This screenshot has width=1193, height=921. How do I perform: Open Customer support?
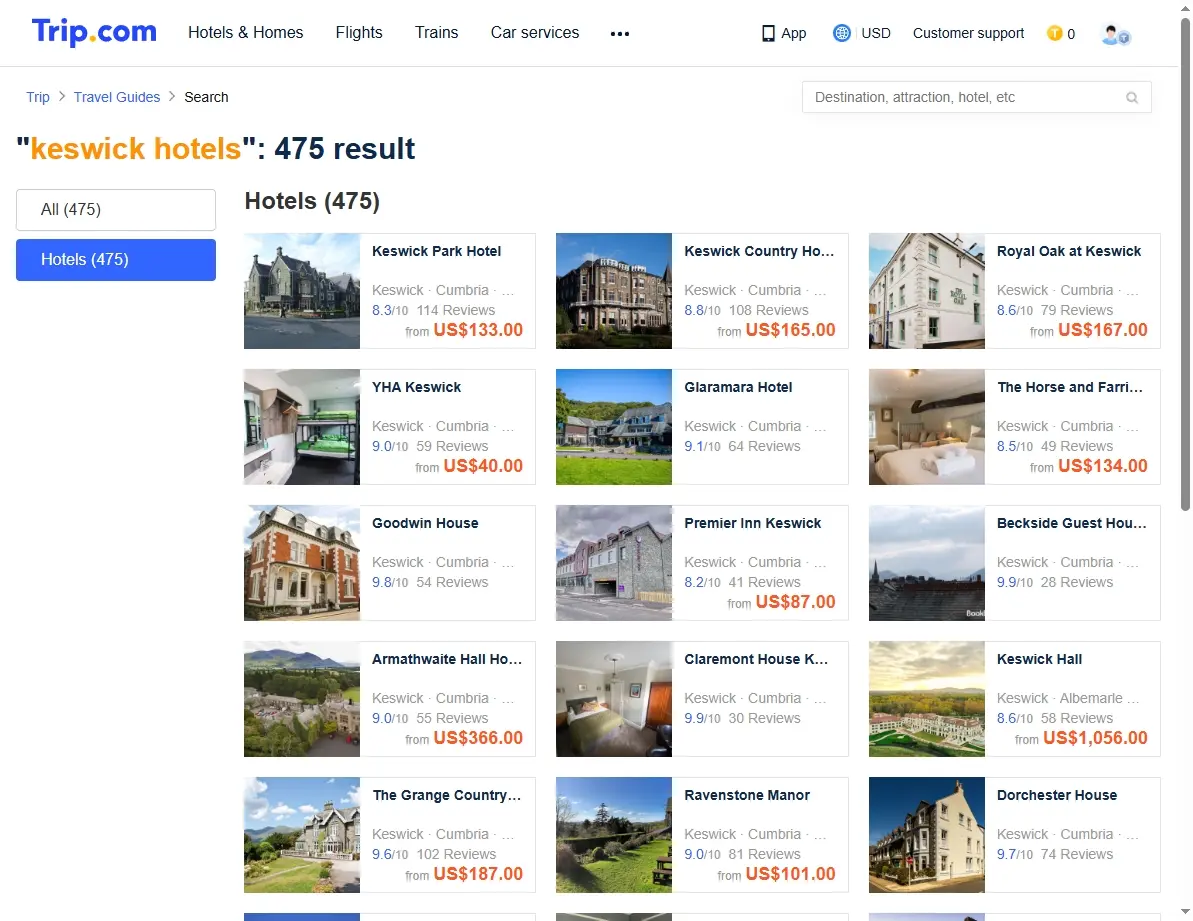(969, 33)
